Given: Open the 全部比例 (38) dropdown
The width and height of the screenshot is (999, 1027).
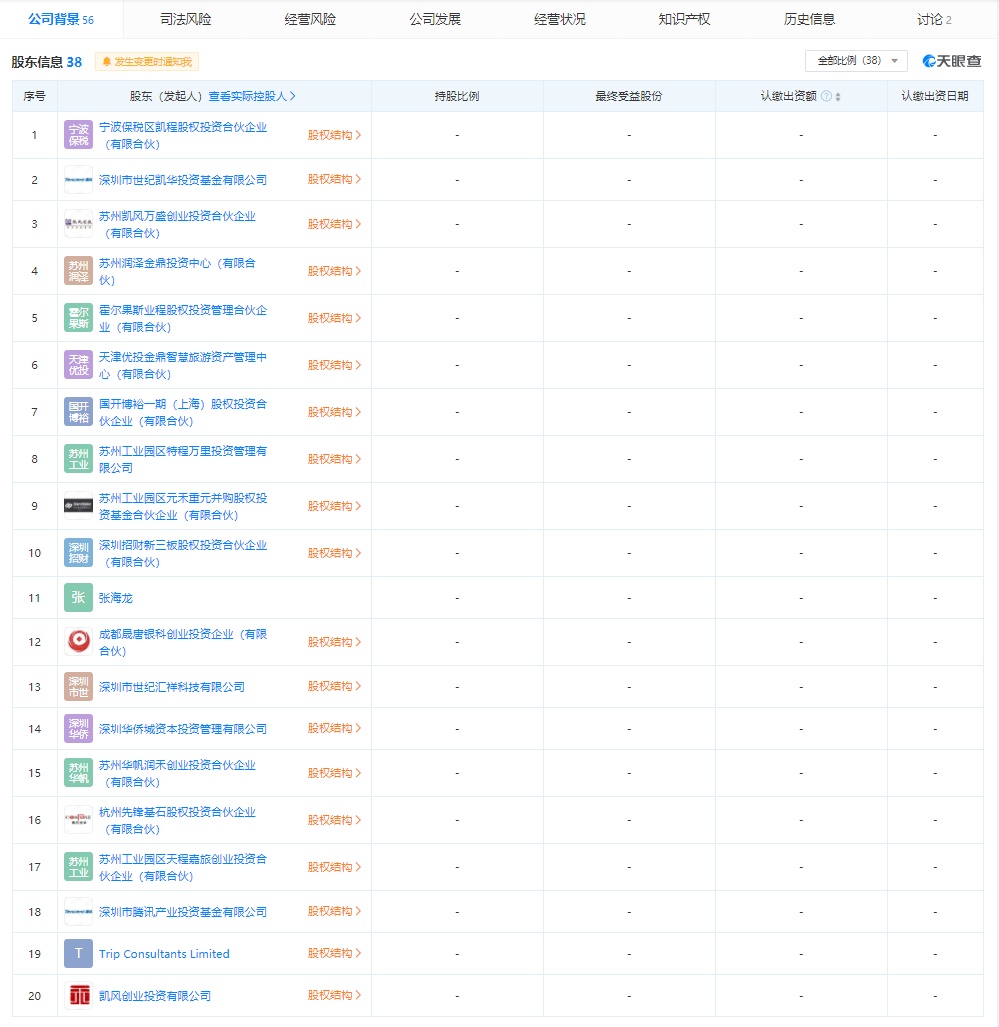Looking at the screenshot, I should [x=856, y=61].
